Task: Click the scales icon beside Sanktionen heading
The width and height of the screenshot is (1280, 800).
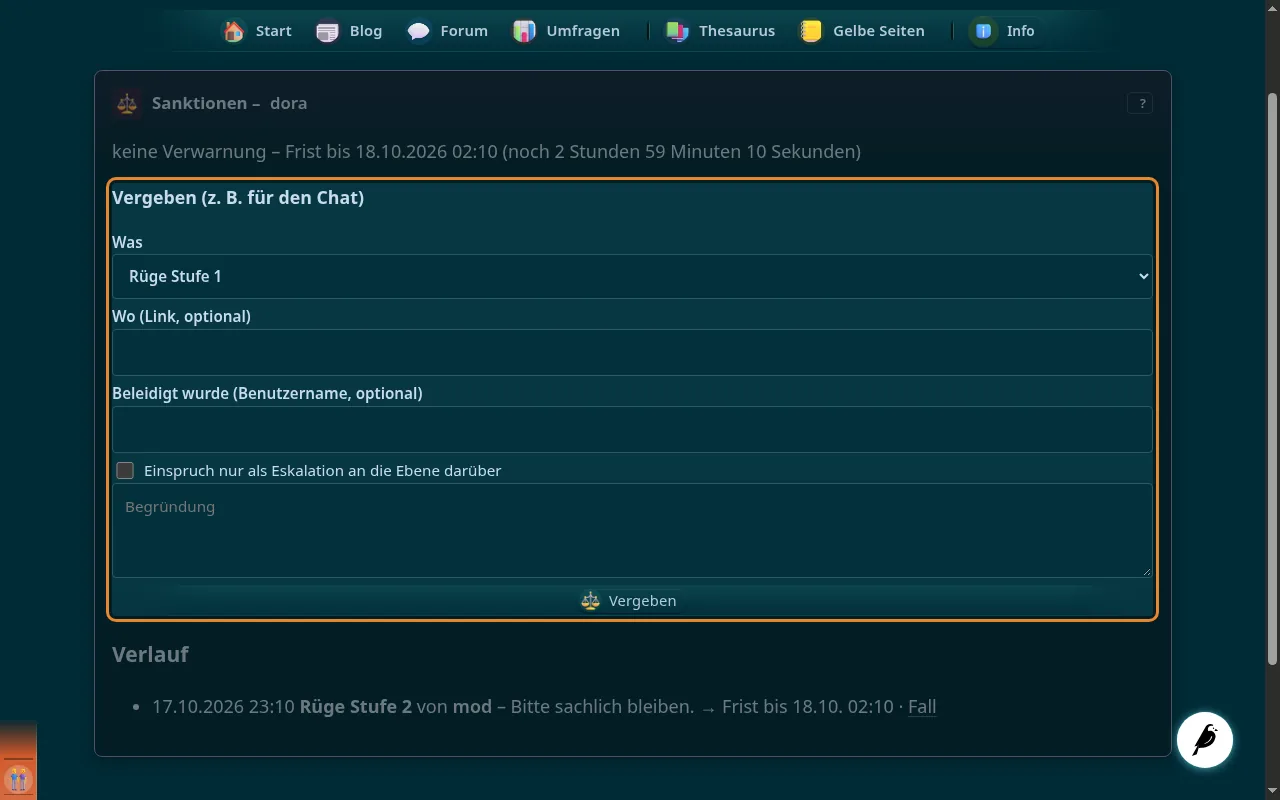Action: pos(127,103)
